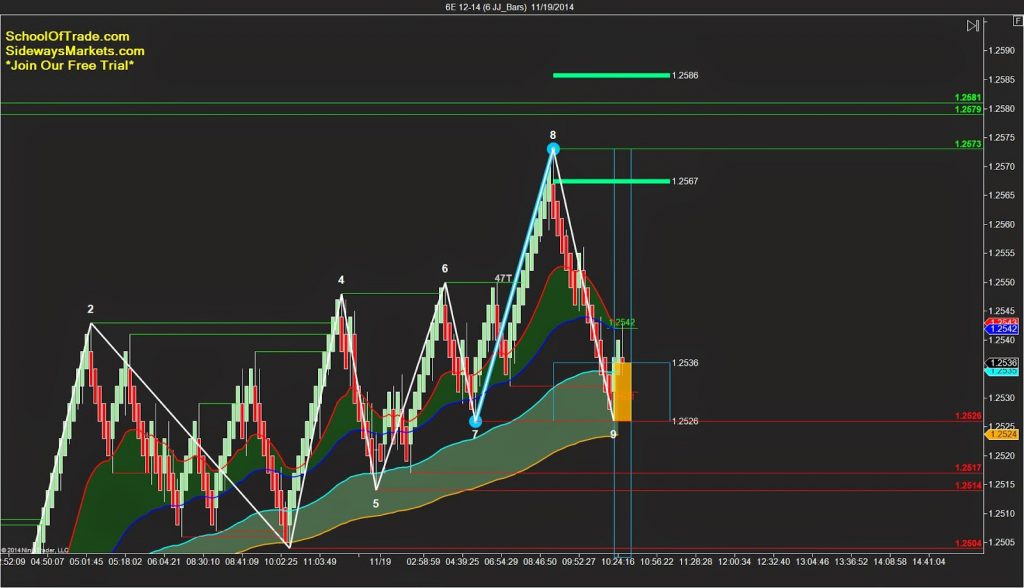Click the 1.2586 target price label
Viewport: 1024px width, 588px height.
coord(685,75)
